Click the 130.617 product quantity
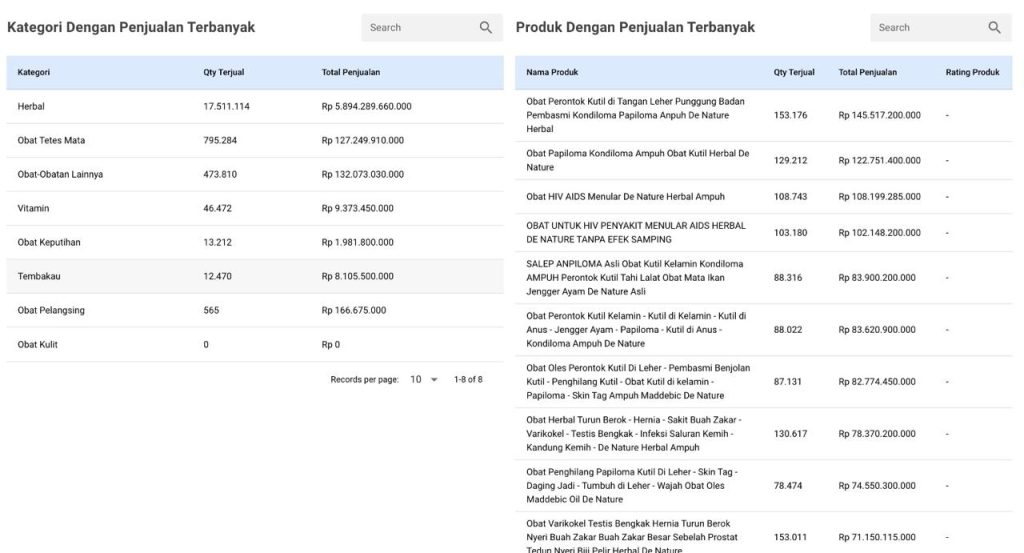 pos(790,434)
